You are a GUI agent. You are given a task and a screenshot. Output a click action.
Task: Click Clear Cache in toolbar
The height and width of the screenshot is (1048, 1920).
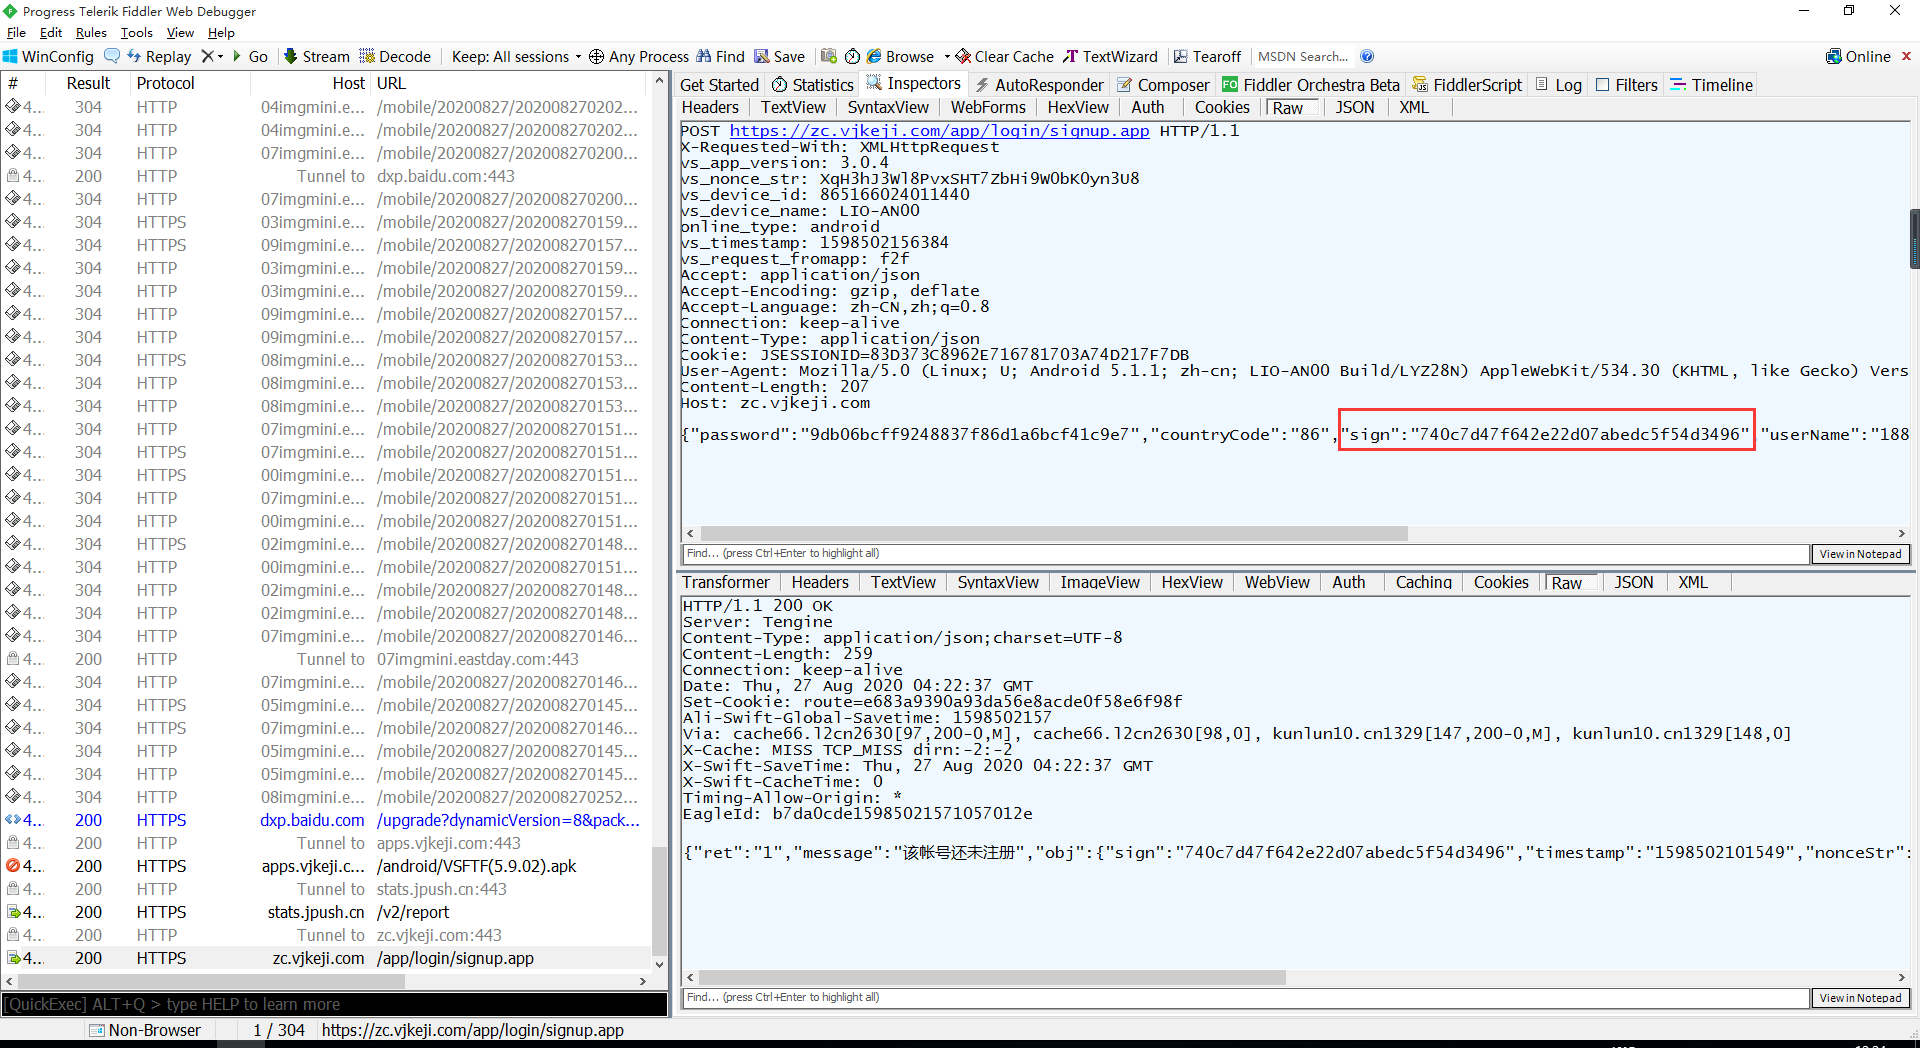pos(1005,57)
